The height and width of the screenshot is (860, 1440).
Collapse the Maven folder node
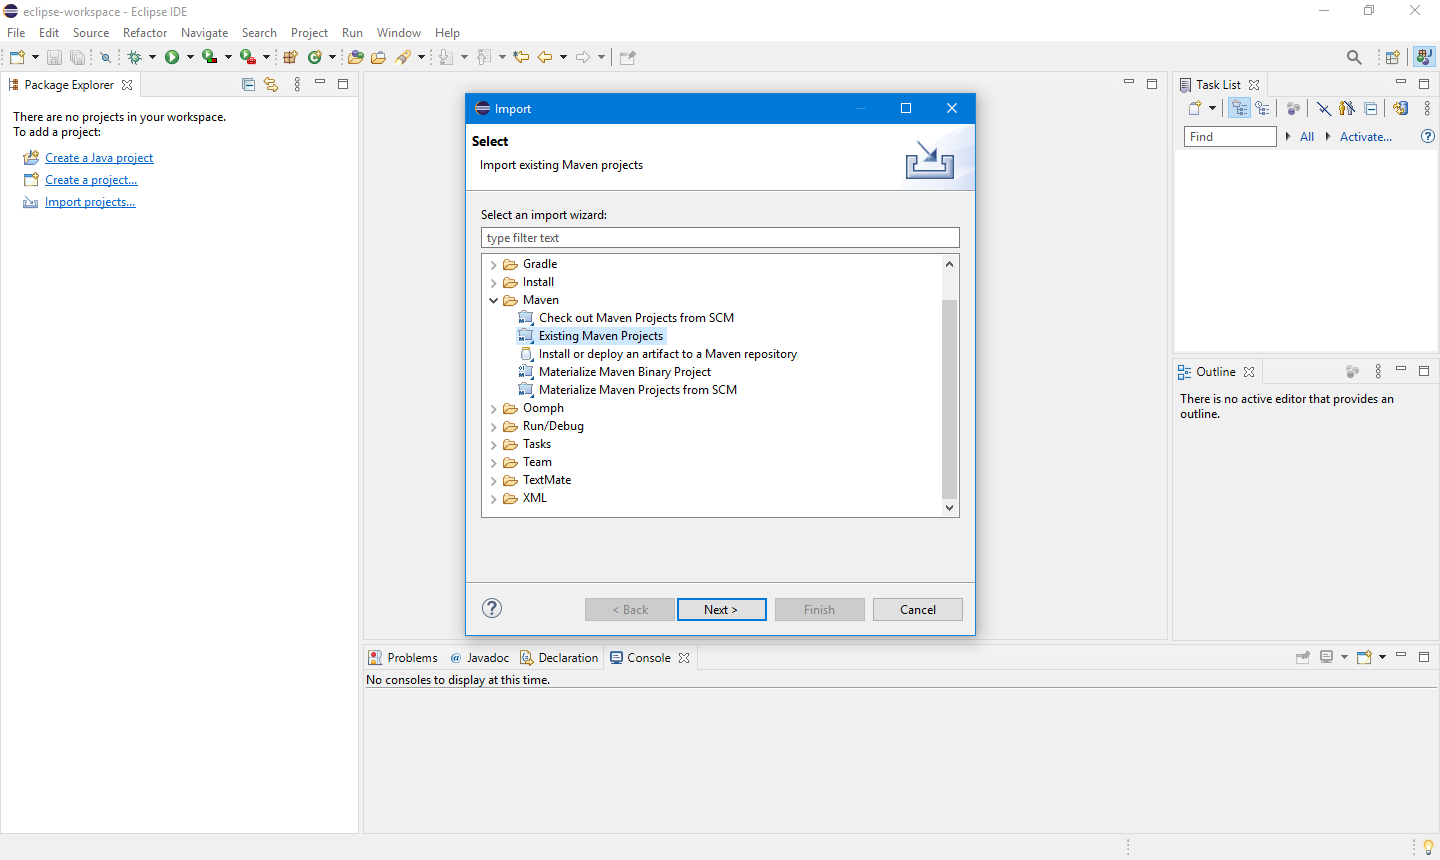[494, 300]
